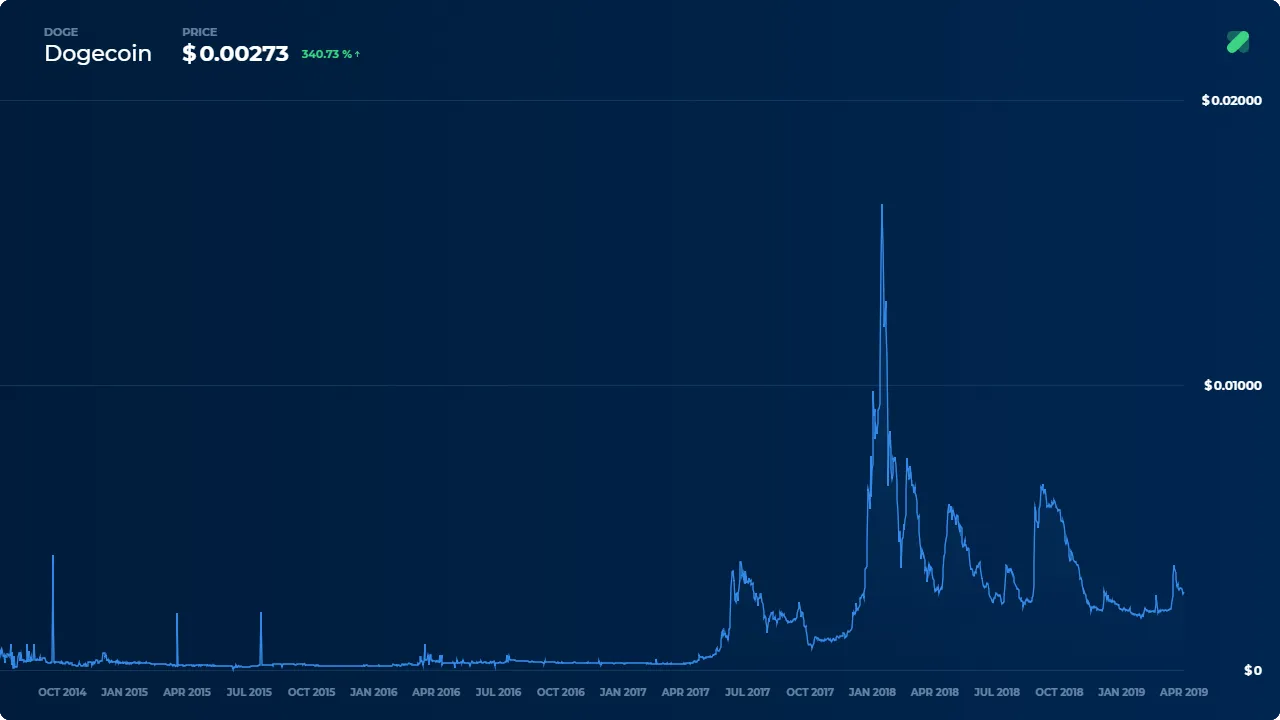This screenshot has height=720, width=1280.
Task: Click the highest price peak in January 2018
Action: click(x=881, y=206)
